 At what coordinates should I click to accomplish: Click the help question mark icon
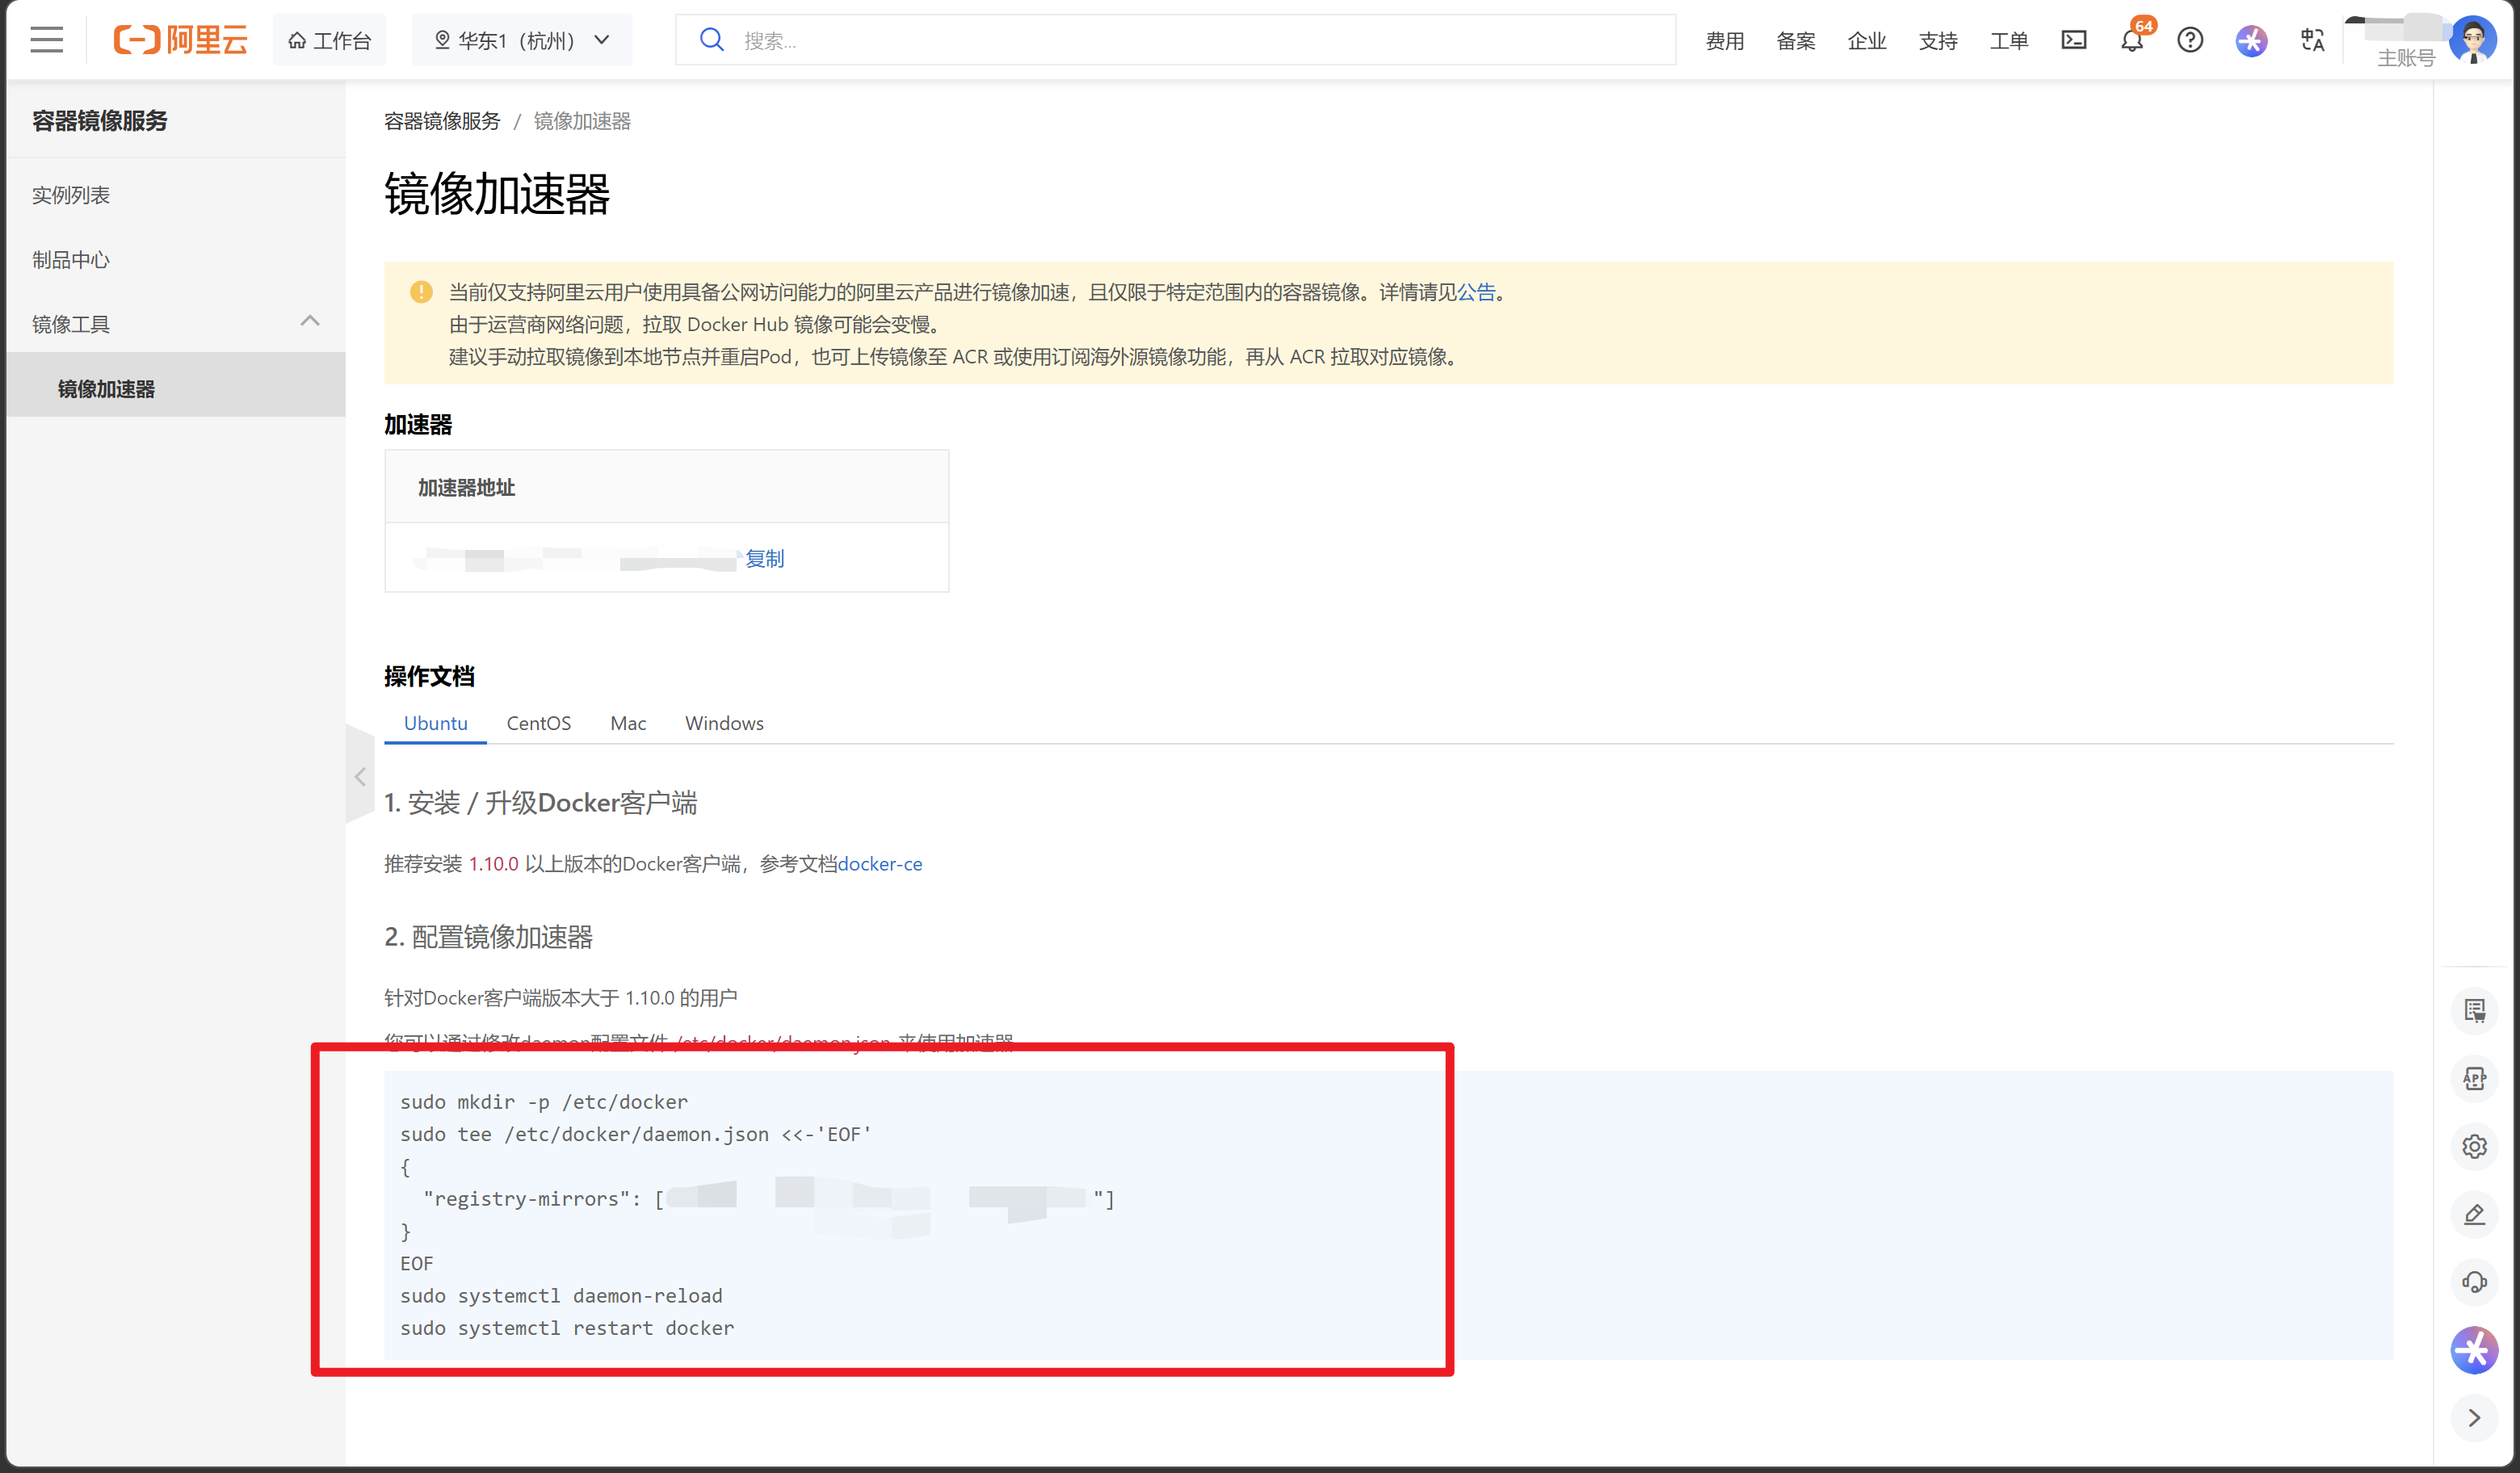click(x=2190, y=40)
